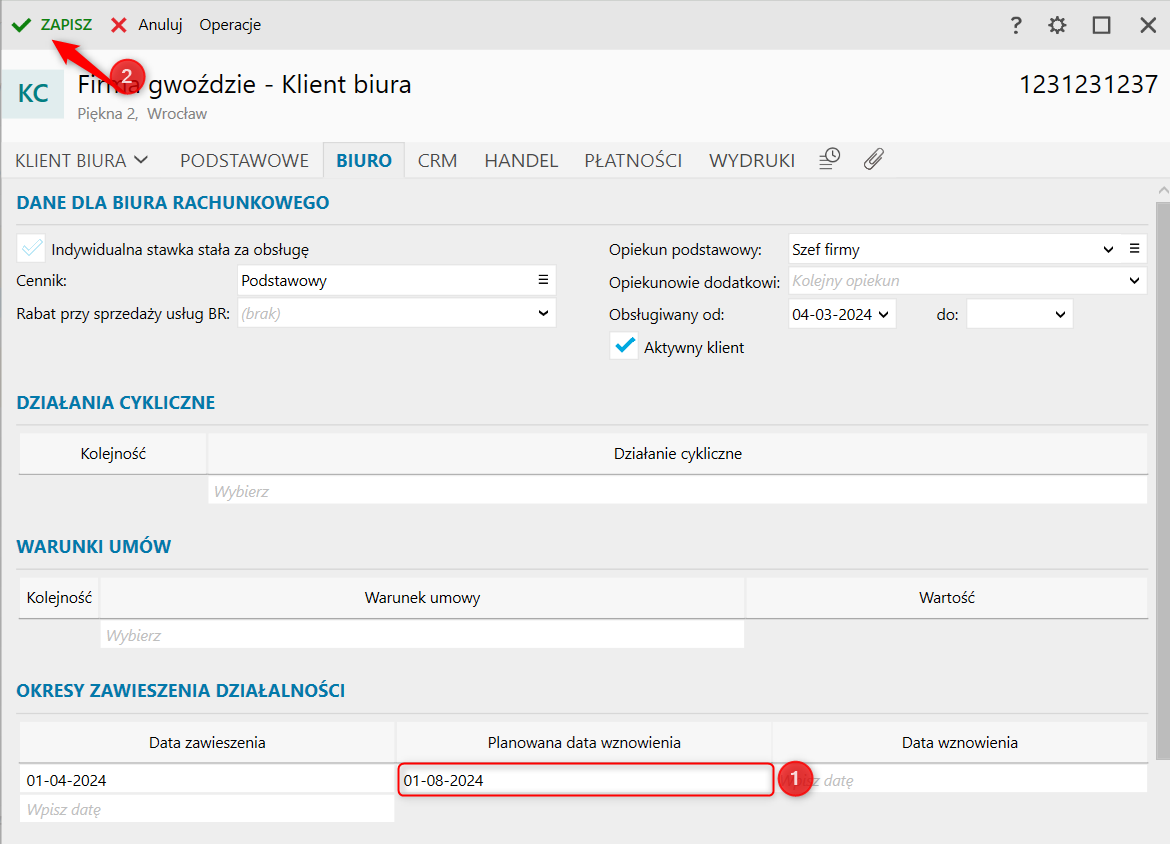Open settings gear icon
This screenshot has width=1170, height=844.
click(x=1057, y=25)
